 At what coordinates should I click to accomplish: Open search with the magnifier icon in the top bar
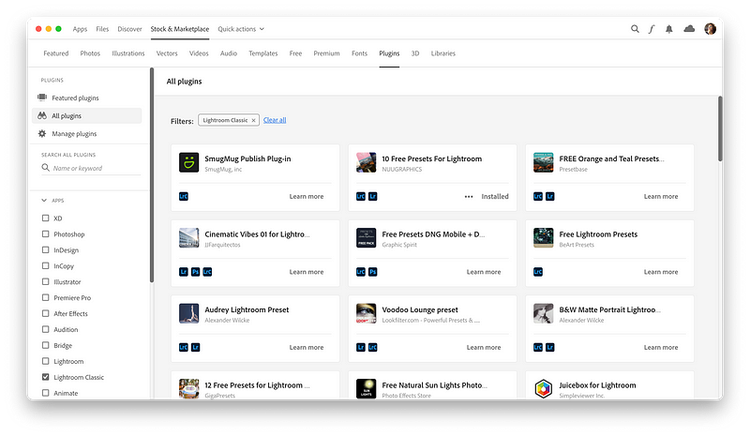(635, 29)
